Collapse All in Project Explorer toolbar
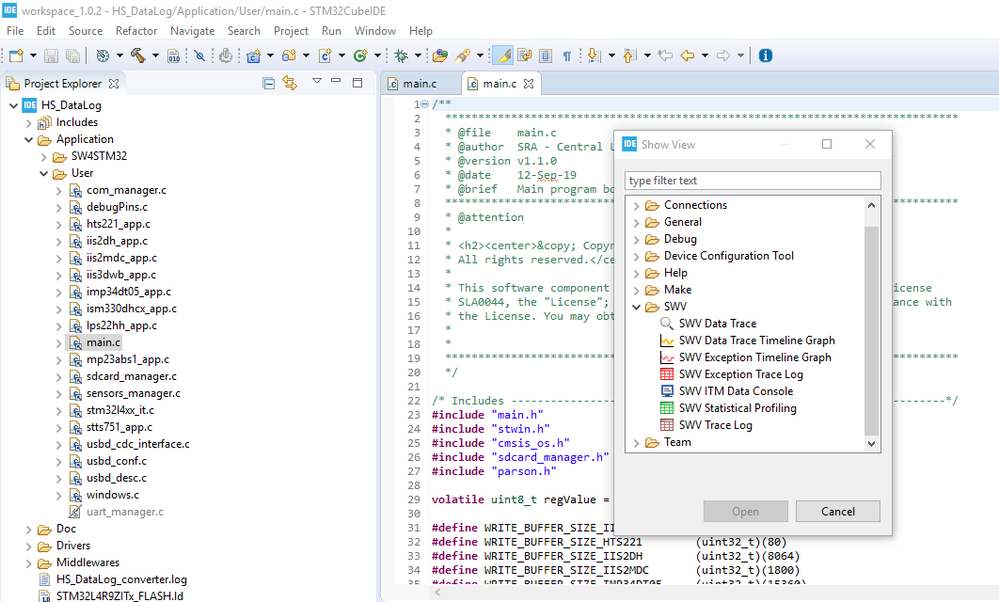This screenshot has width=999, height=602. pyautogui.click(x=269, y=83)
